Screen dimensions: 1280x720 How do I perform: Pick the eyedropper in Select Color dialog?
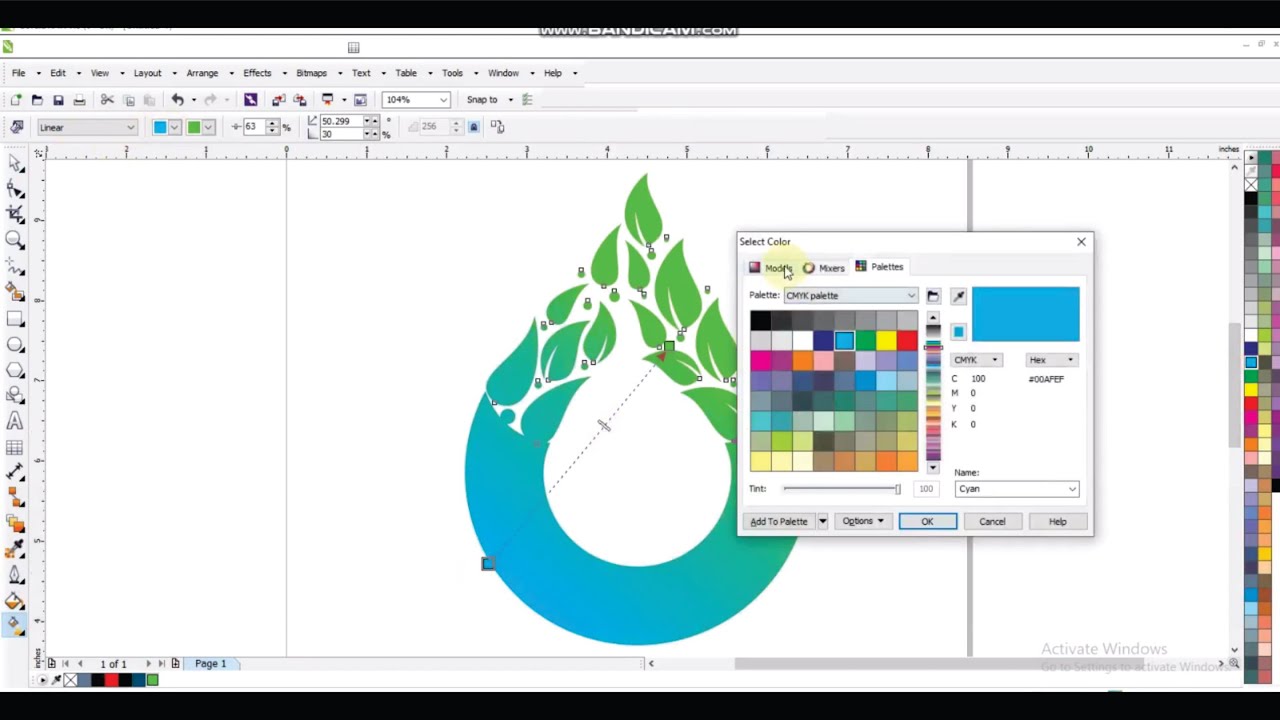[x=958, y=296]
